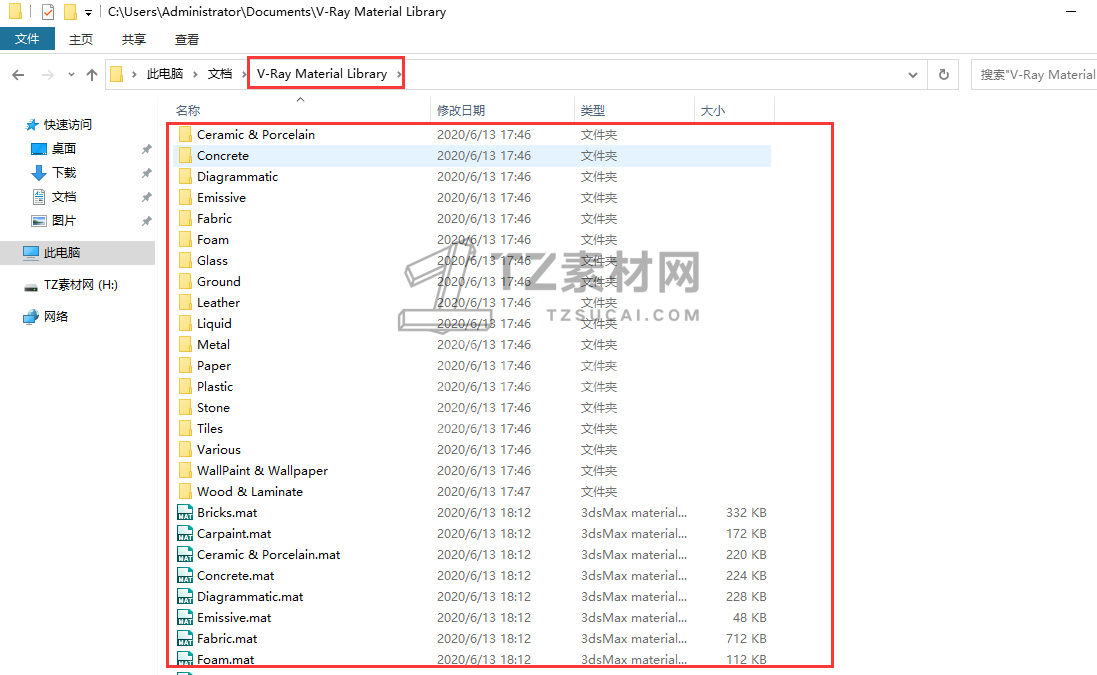Image resolution: width=1097 pixels, height=675 pixels.
Task: Click the Bricks.mat file icon
Action: (185, 513)
